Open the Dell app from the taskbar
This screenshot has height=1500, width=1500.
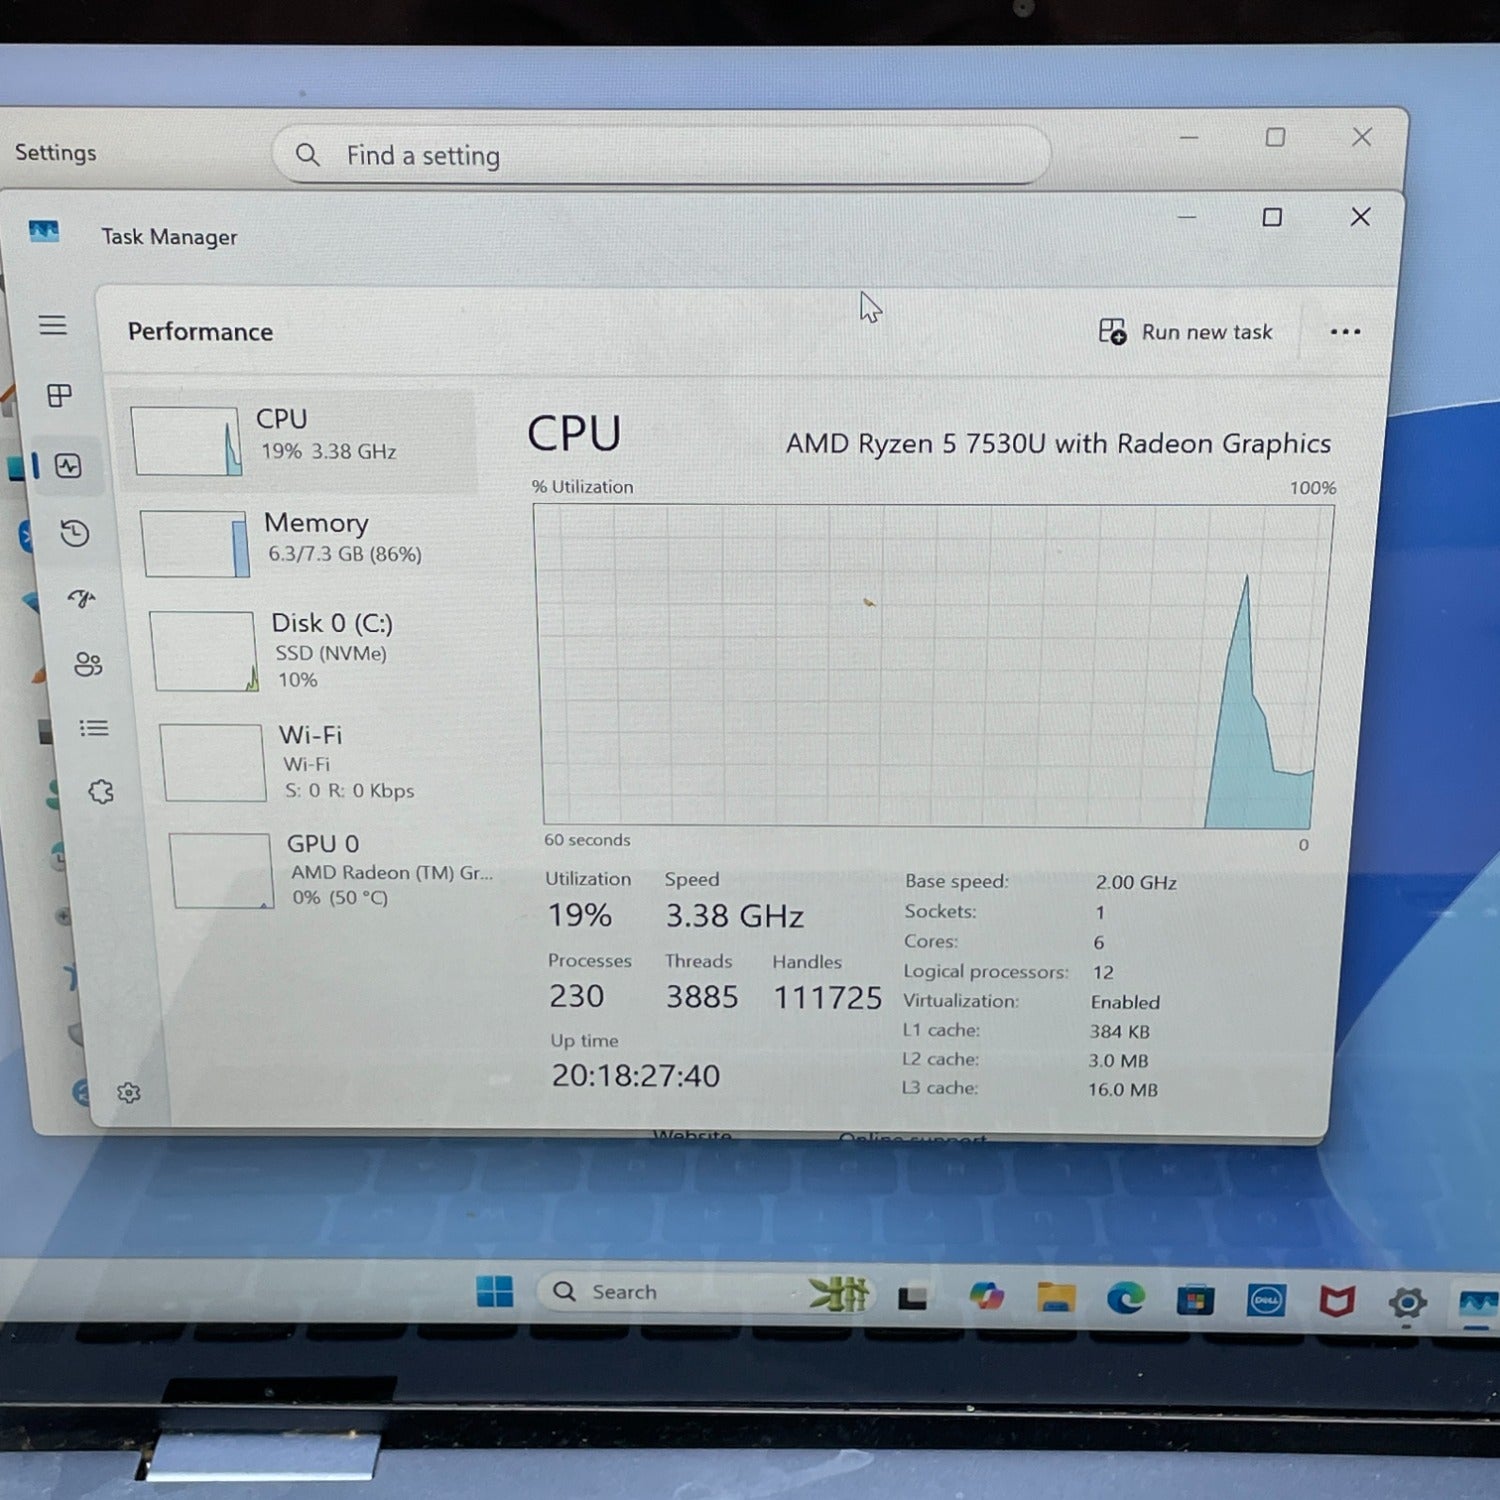[1266, 1300]
